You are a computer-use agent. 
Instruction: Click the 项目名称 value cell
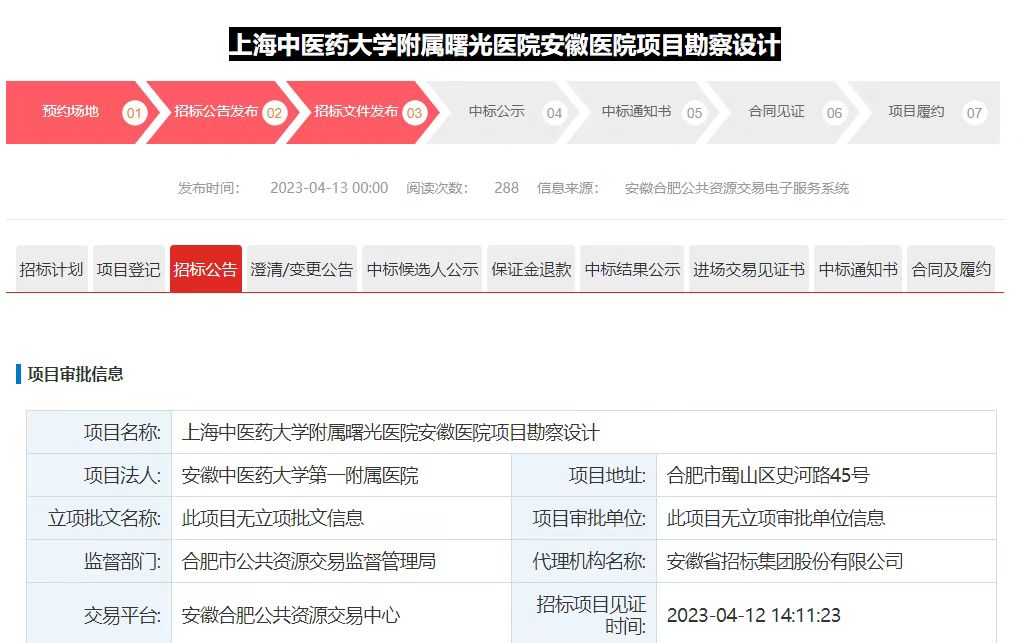[x=584, y=432]
